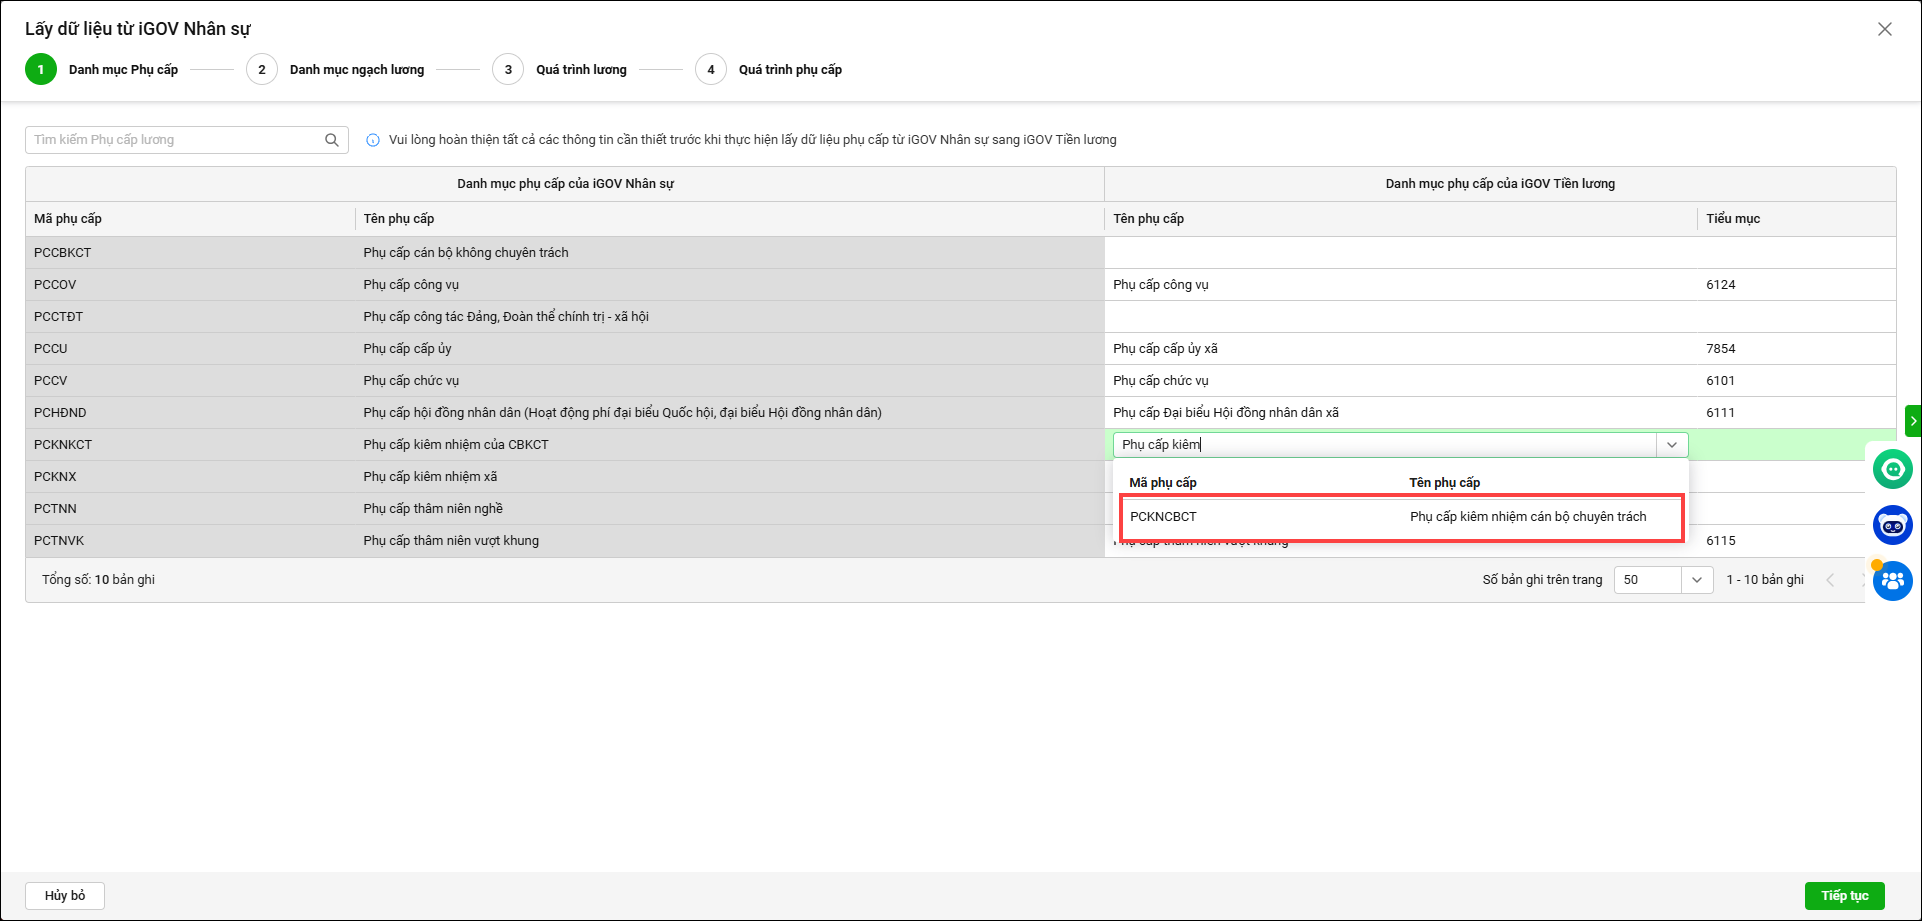Click 'Phụ cấp Đại biểu Hội đồng nhân dân xã' cell
1922x921 pixels.
[1401, 413]
